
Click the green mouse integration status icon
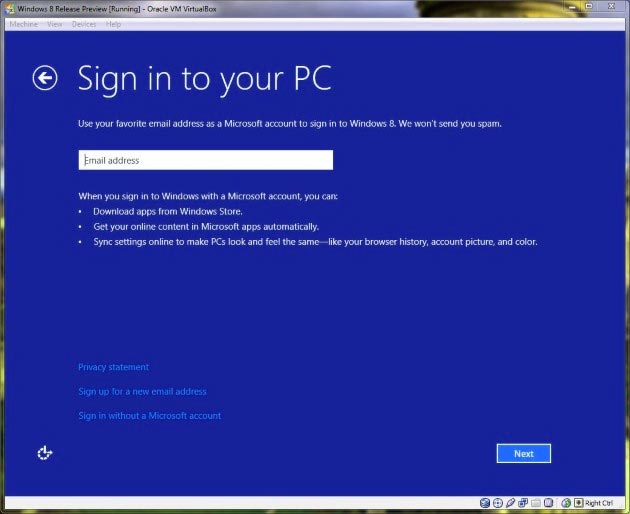[x=565, y=503]
